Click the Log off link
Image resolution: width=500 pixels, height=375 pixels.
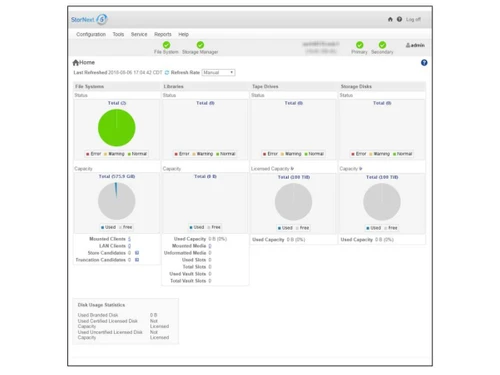[x=413, y=19]
